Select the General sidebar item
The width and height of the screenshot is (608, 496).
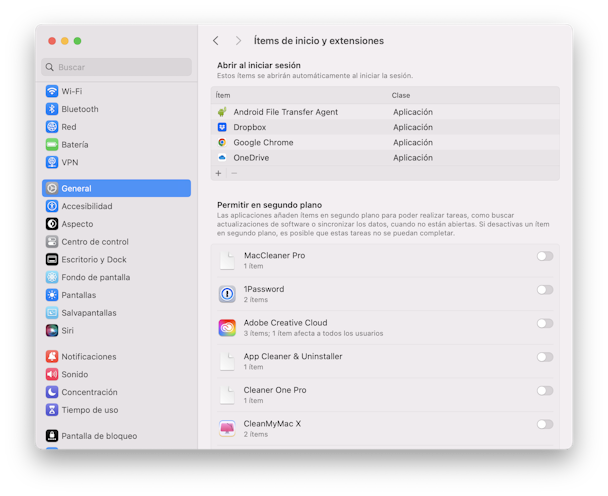click(x=116, y=188)
